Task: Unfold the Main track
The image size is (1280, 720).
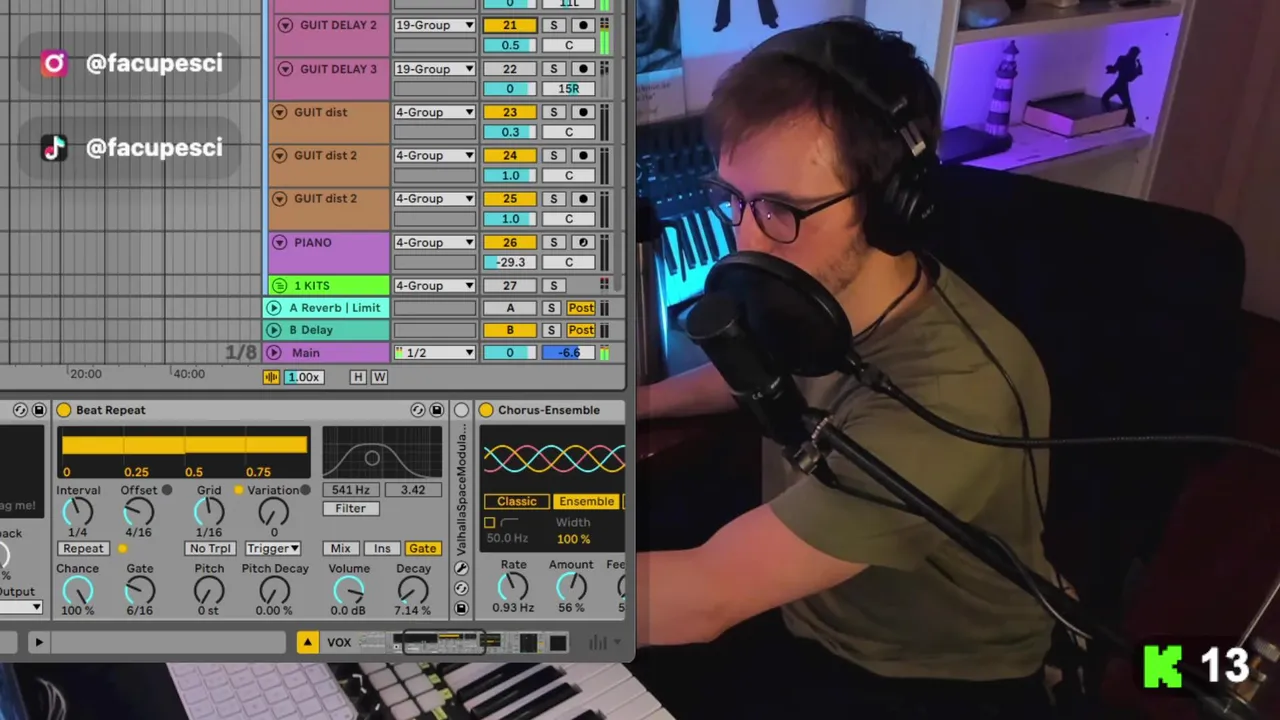Action: tap(274, 352)
